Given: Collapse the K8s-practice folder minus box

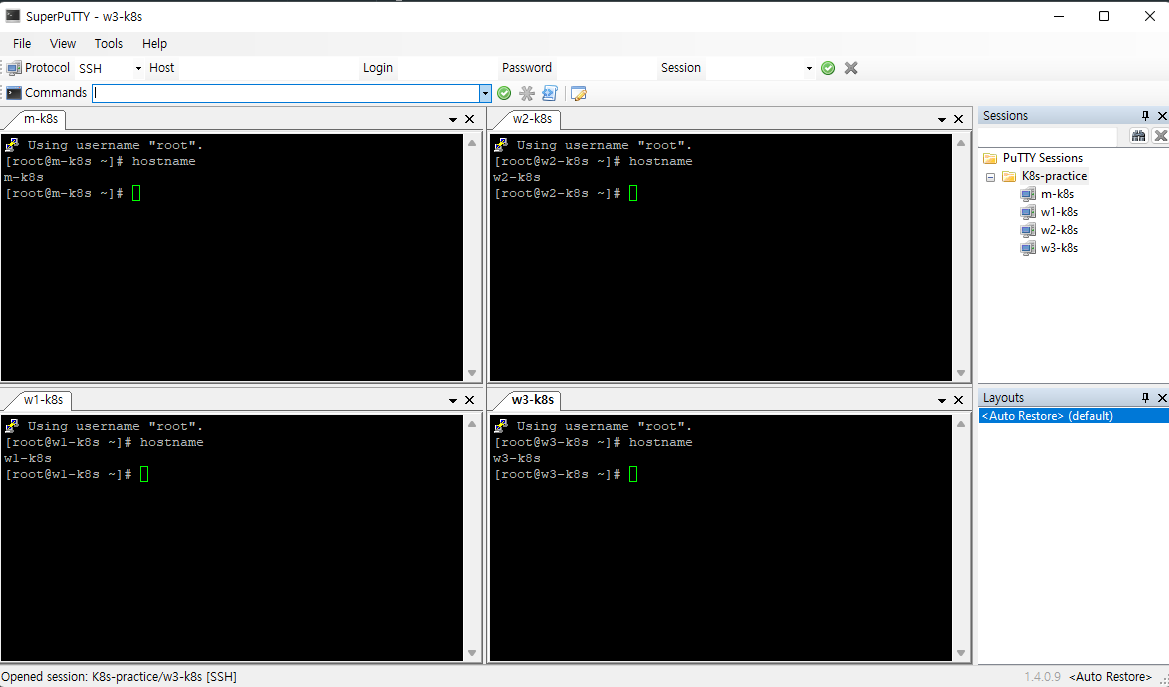Looking at the screenshot, I should pos(990,177).
